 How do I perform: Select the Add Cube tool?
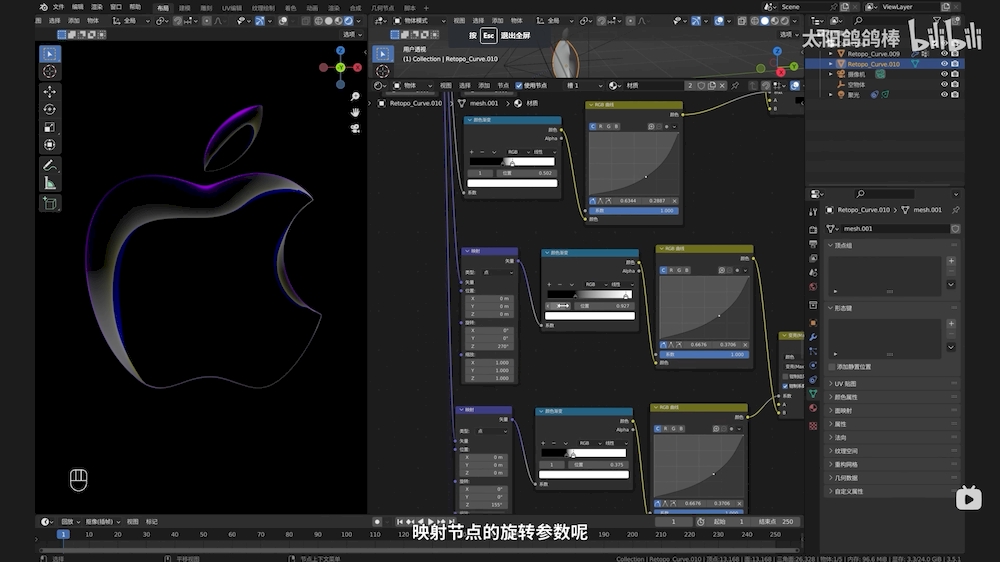pos(50,203)
